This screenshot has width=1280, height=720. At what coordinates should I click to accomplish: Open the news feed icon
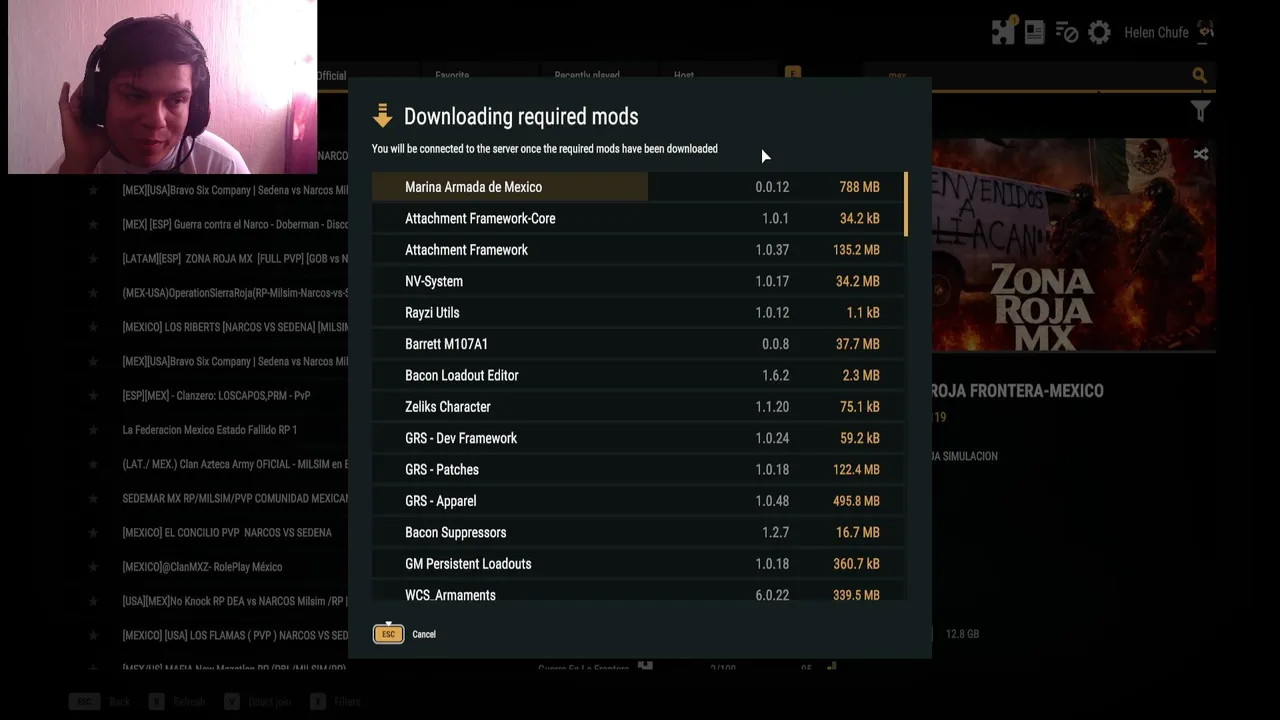[1035, 33]
